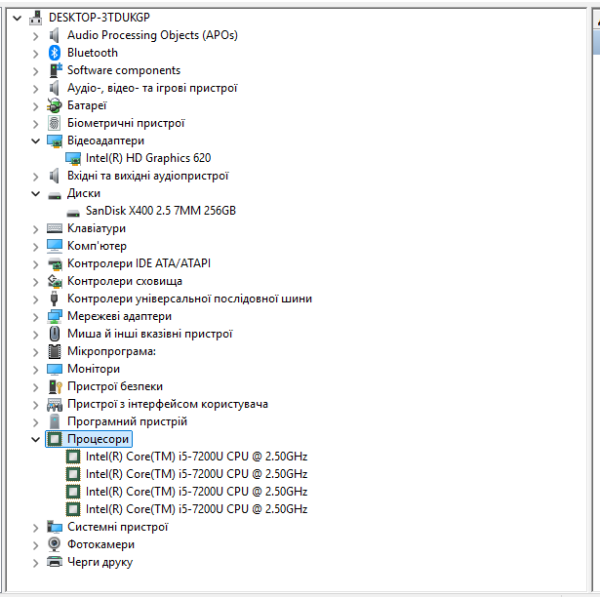The height and width of the screenshot is (600, 600).
Task: Click the Диски drive icon
Action: click(54, 195)
